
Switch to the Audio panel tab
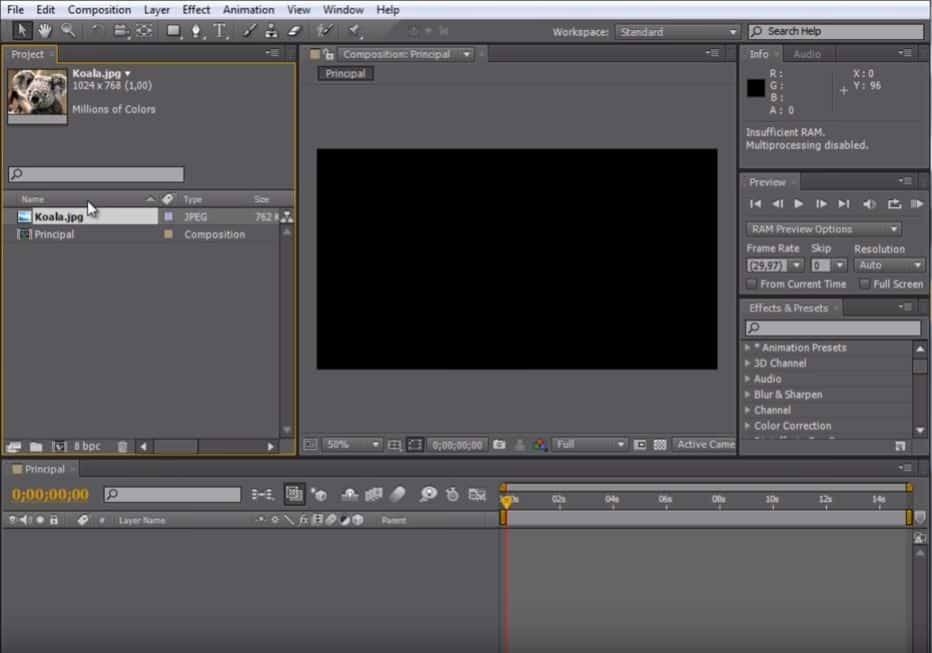pyautogui.click(x=807, y=54)
